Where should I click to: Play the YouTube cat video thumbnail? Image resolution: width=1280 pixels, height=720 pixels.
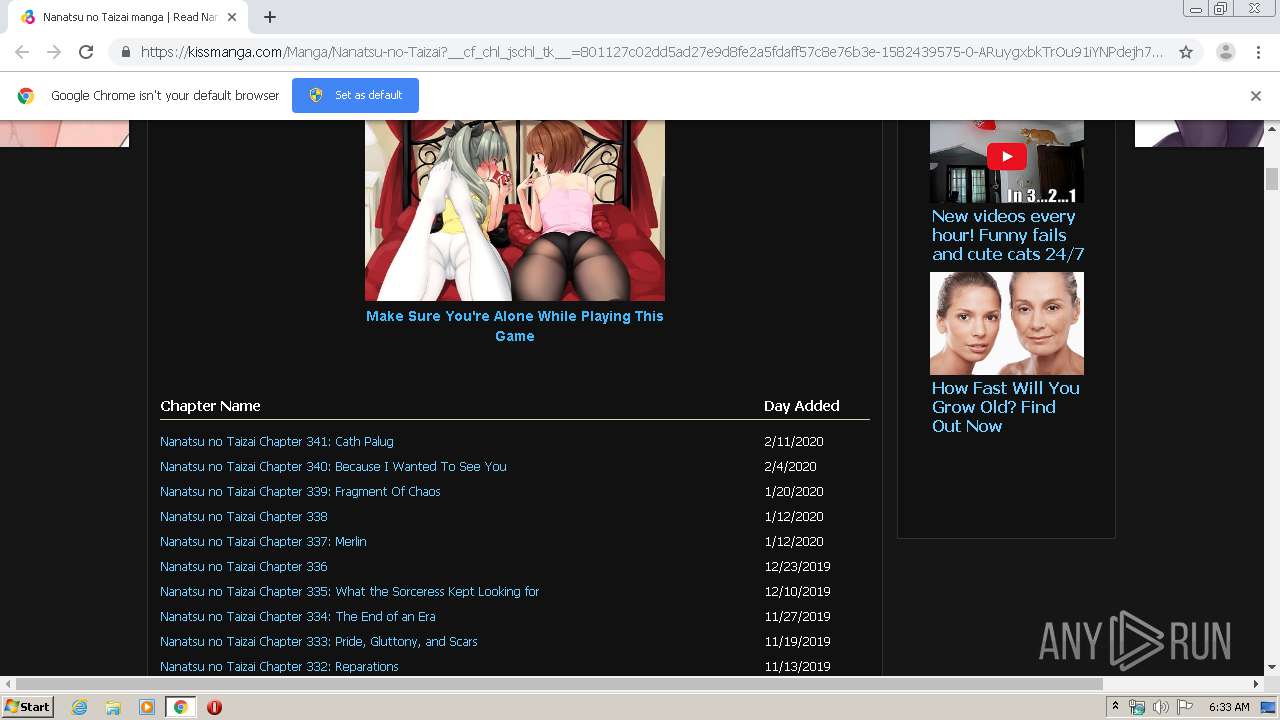pos(1007,161)
